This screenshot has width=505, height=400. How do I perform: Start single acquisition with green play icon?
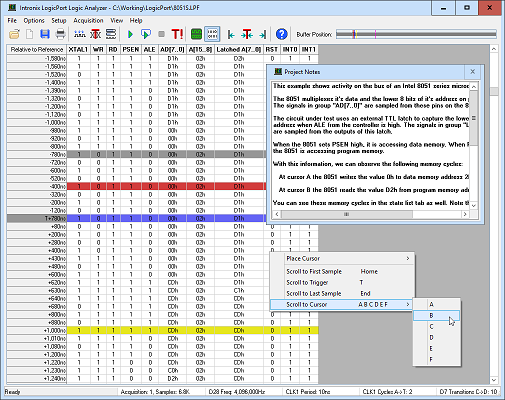[130, 34]
